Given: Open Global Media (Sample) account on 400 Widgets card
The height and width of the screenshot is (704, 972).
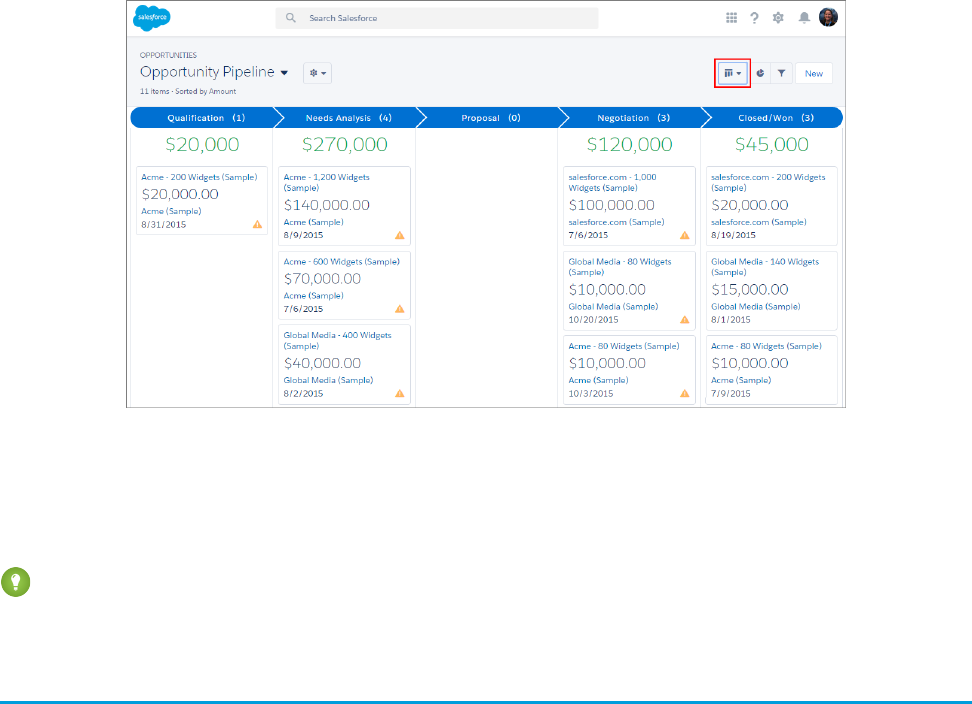Looking at the screenshot, I should (x=329, y=381).
